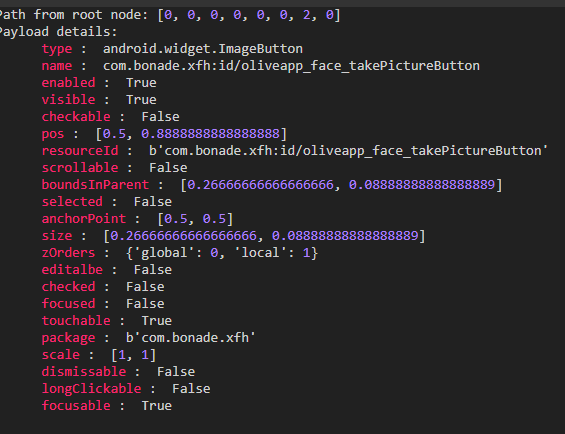The image size is (565, 434).
Task: Click the 'Path from root node' line
Action: coord(170,15)
